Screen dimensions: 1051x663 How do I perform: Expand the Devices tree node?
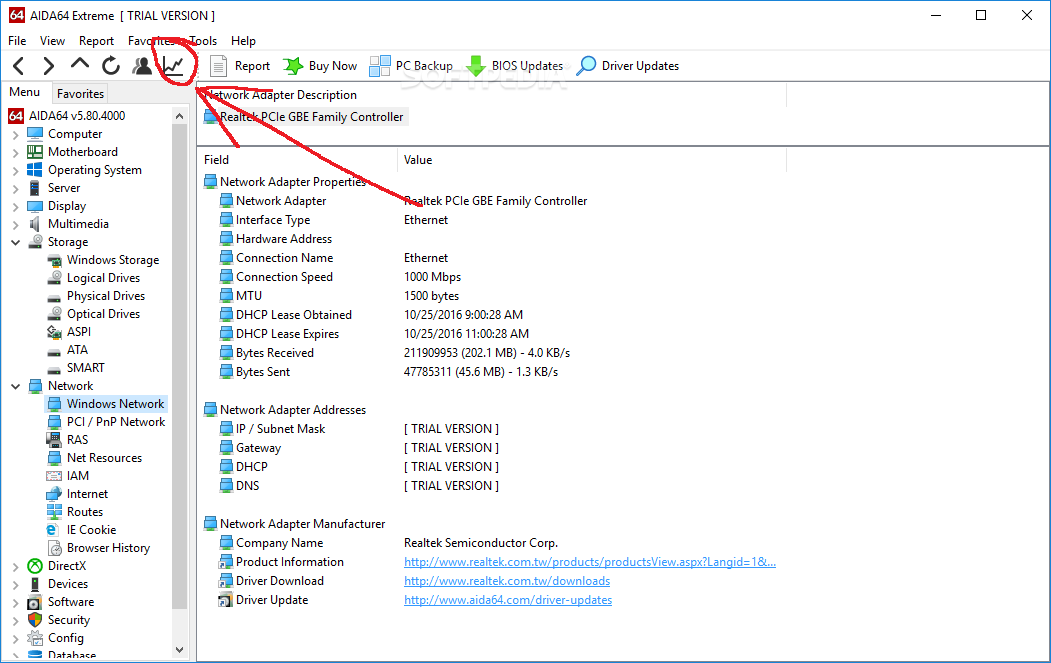(x=15, y=585)
